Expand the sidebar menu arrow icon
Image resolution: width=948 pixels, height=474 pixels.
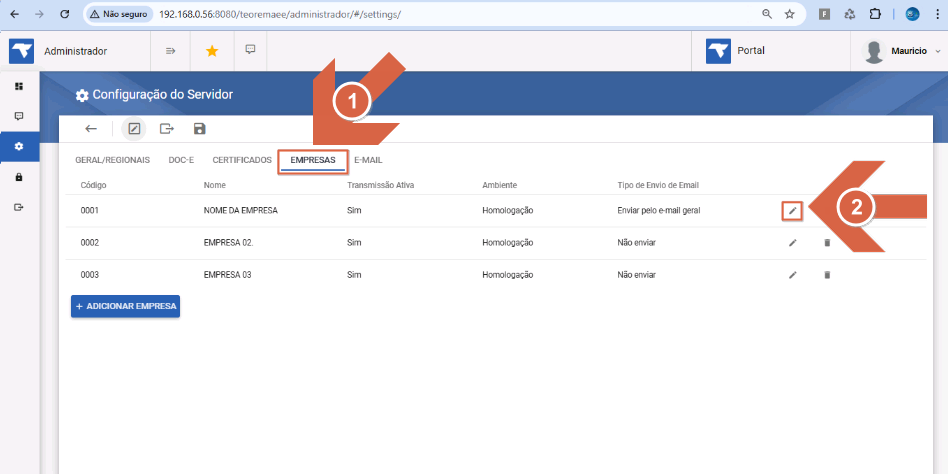170,51
